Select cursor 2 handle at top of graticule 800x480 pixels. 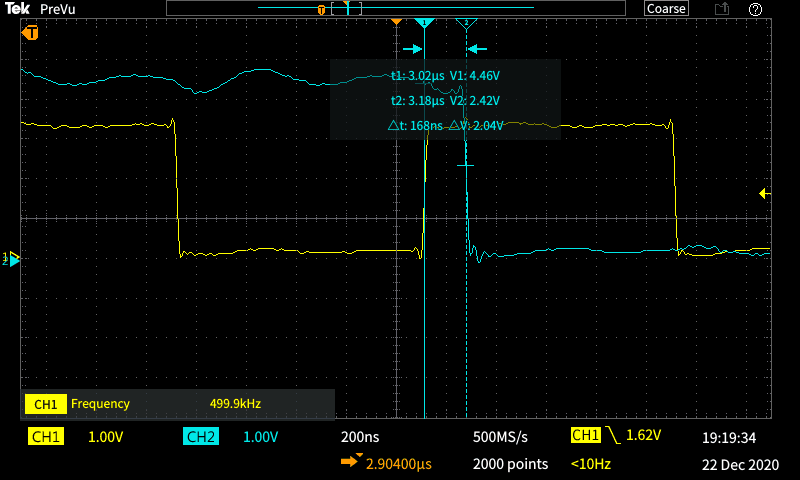[x=464, y=22]
